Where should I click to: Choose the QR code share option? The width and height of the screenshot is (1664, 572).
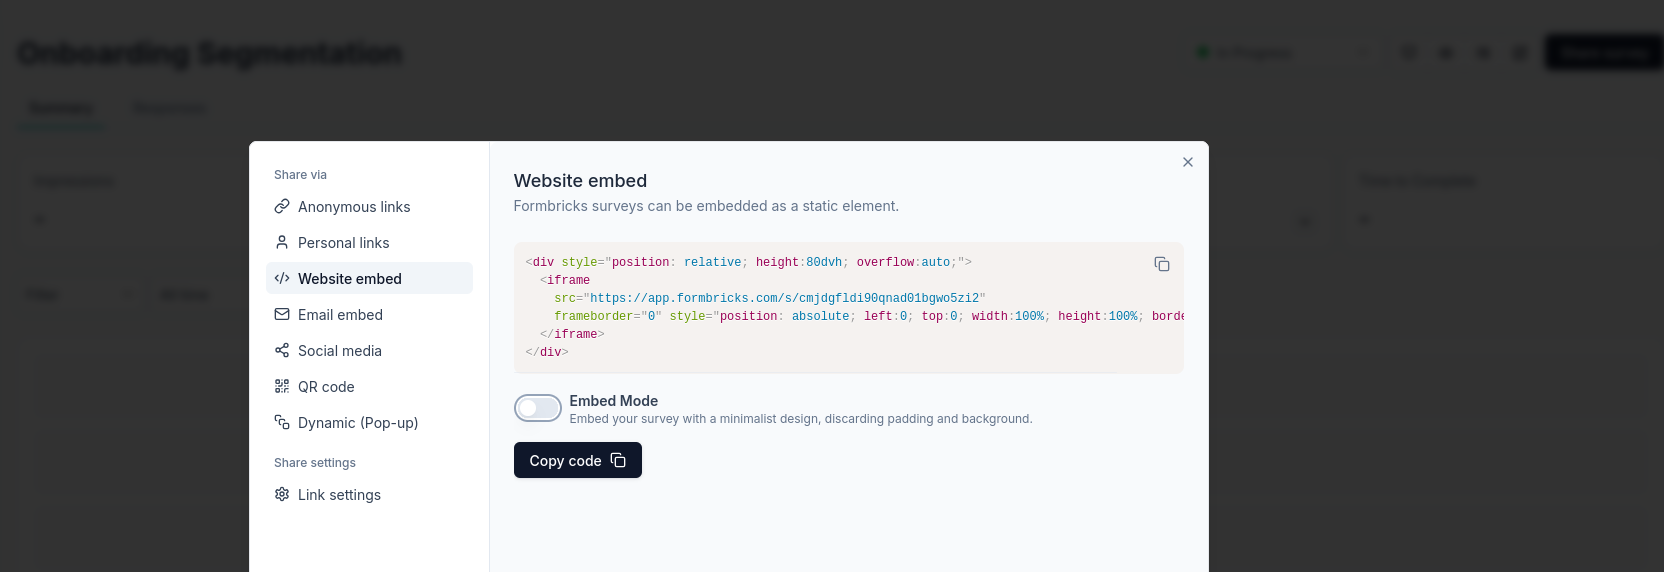(x=326, y=387)
